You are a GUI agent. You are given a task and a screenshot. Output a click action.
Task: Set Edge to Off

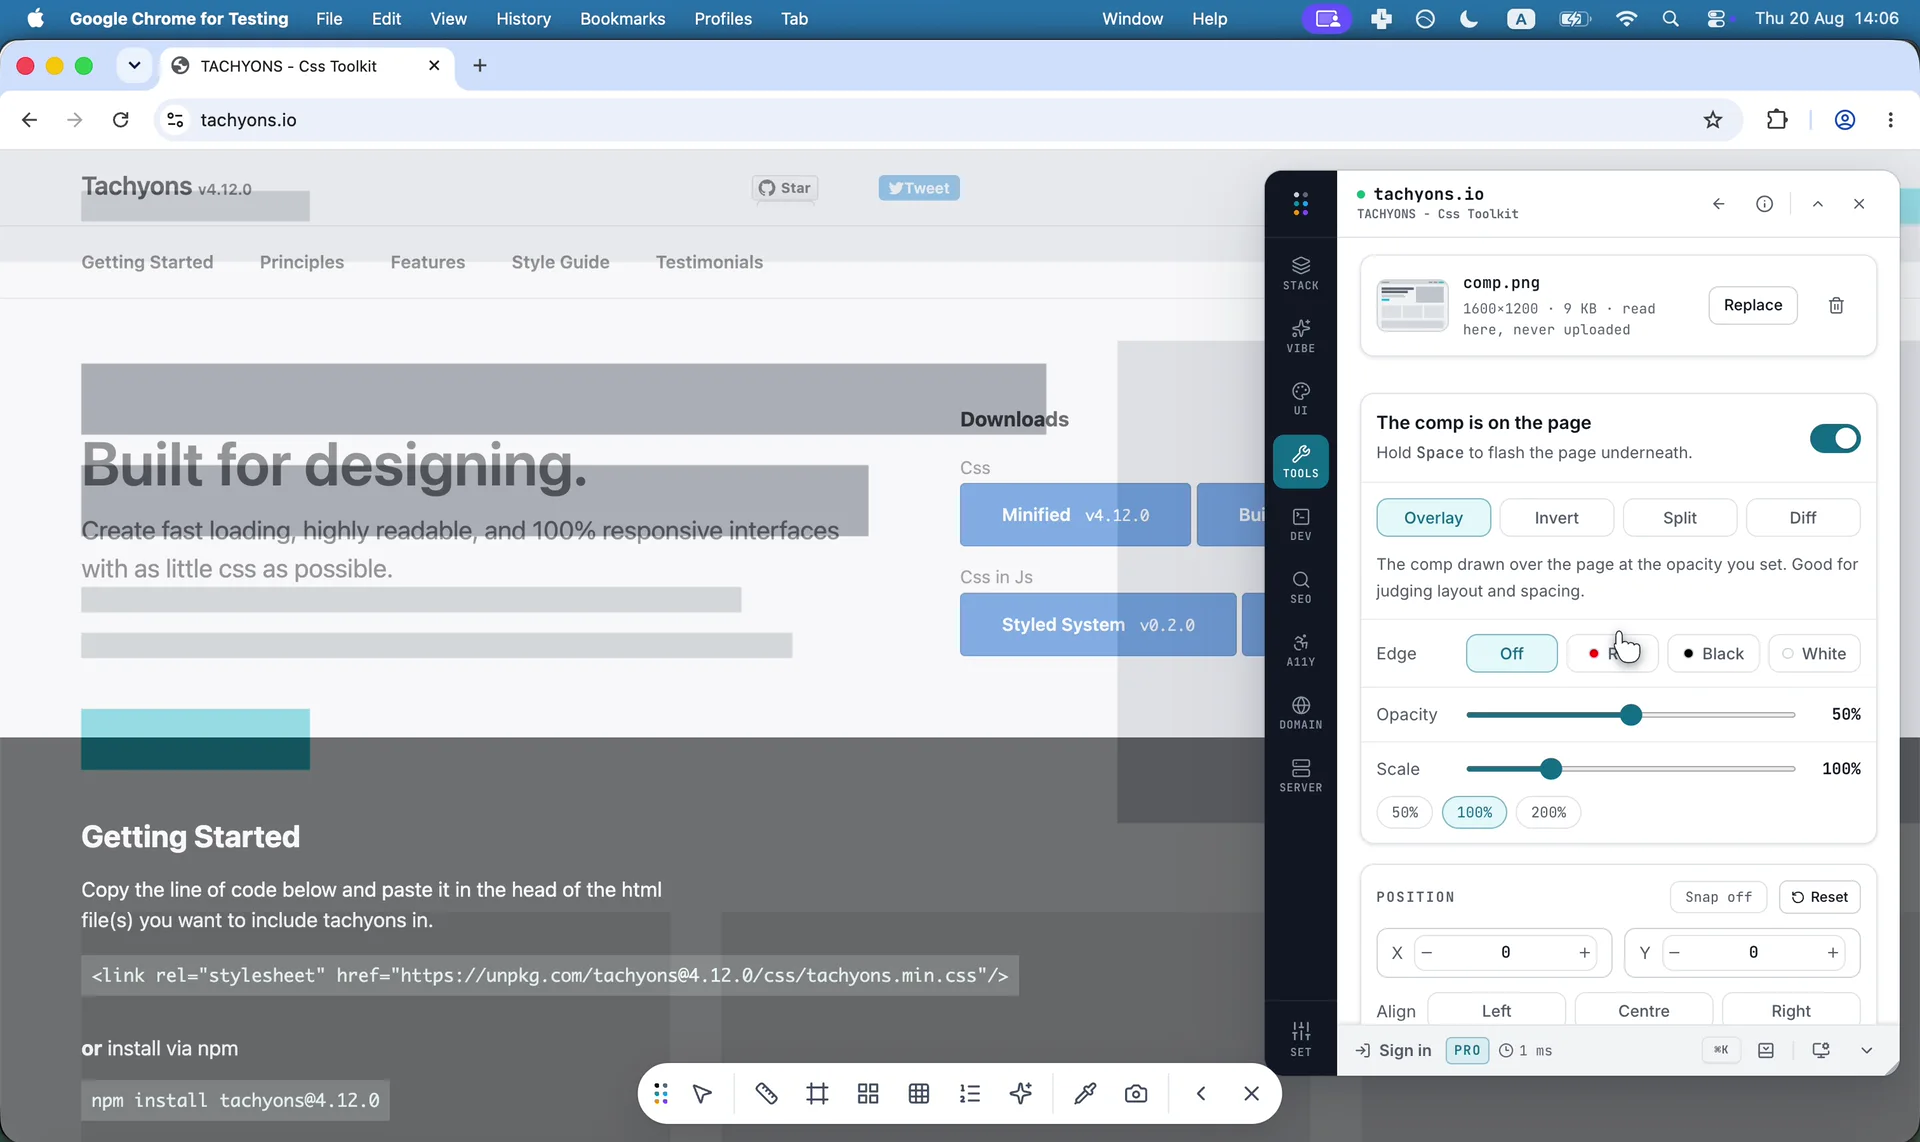1511,654
